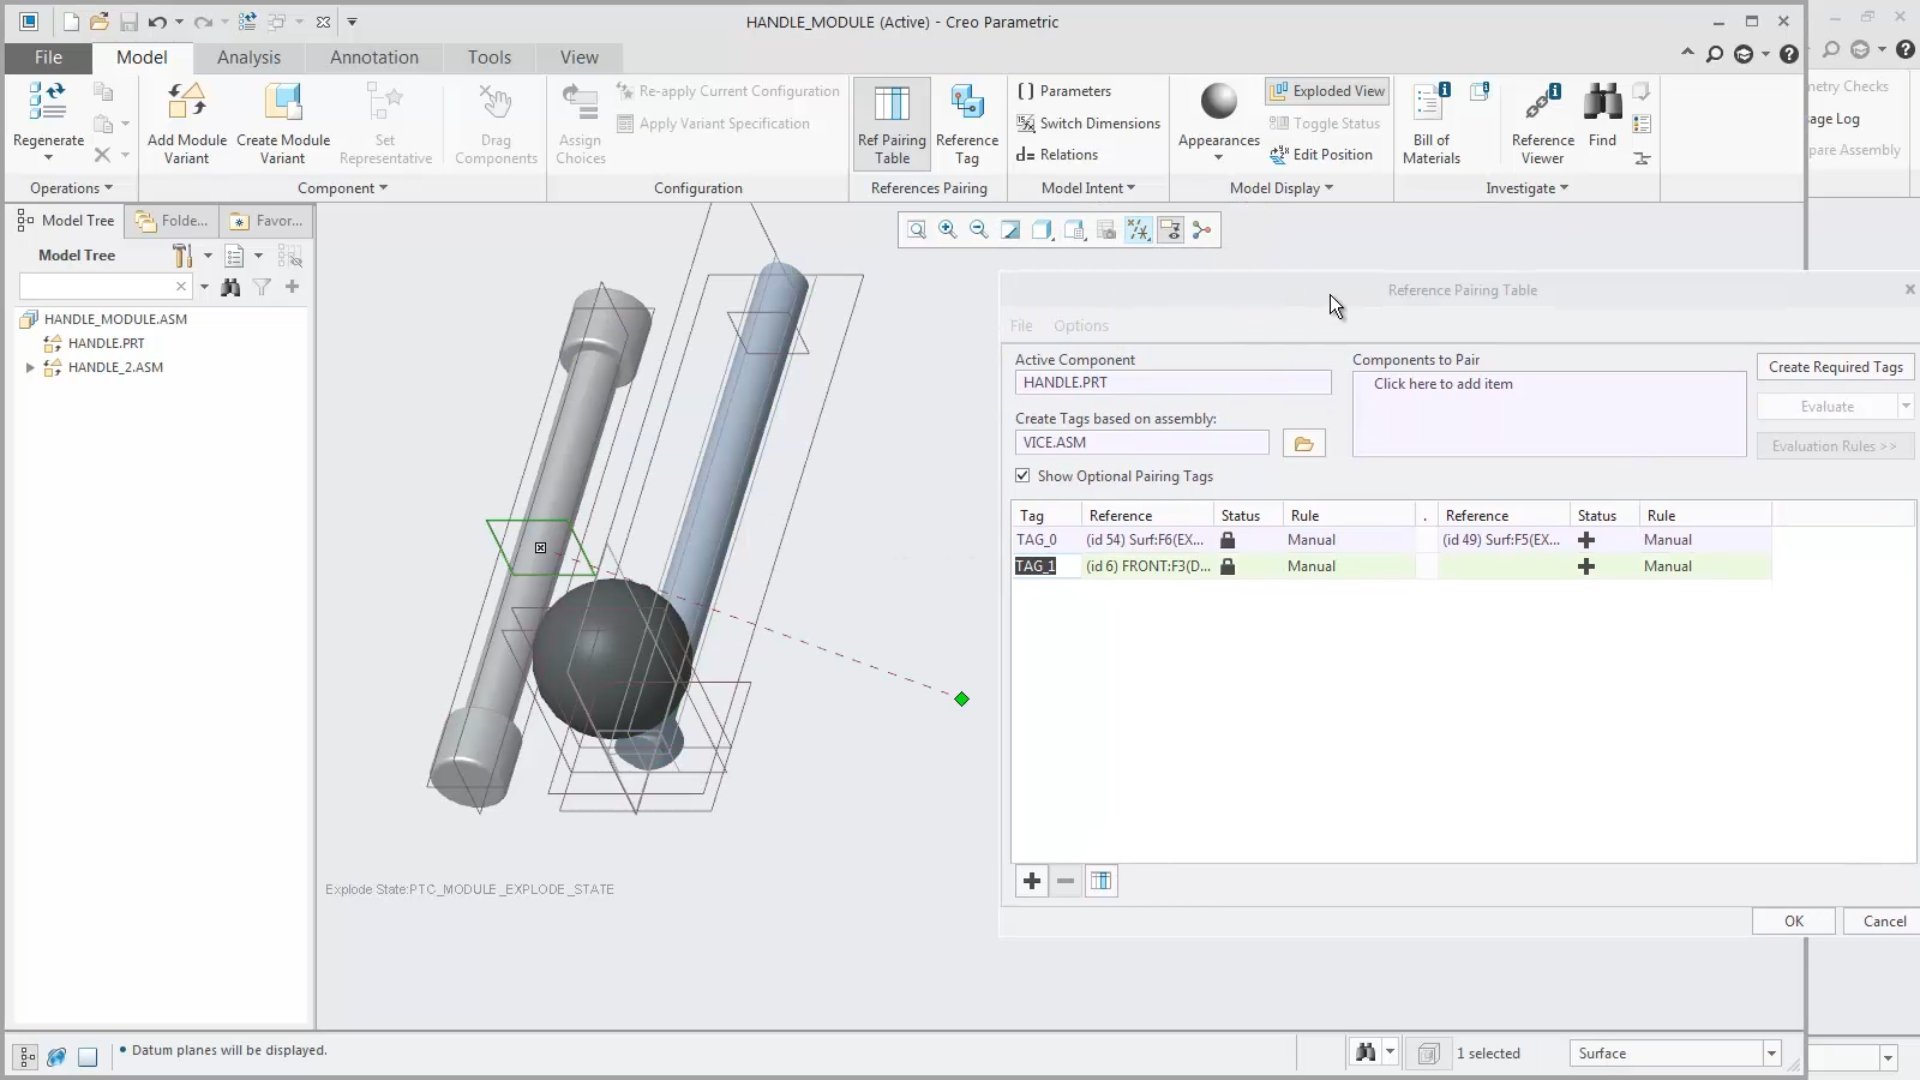Launch the Reference Viewer
Image resolution: width=1920 pixels, height=1080 pixels.
[1540, 120]
